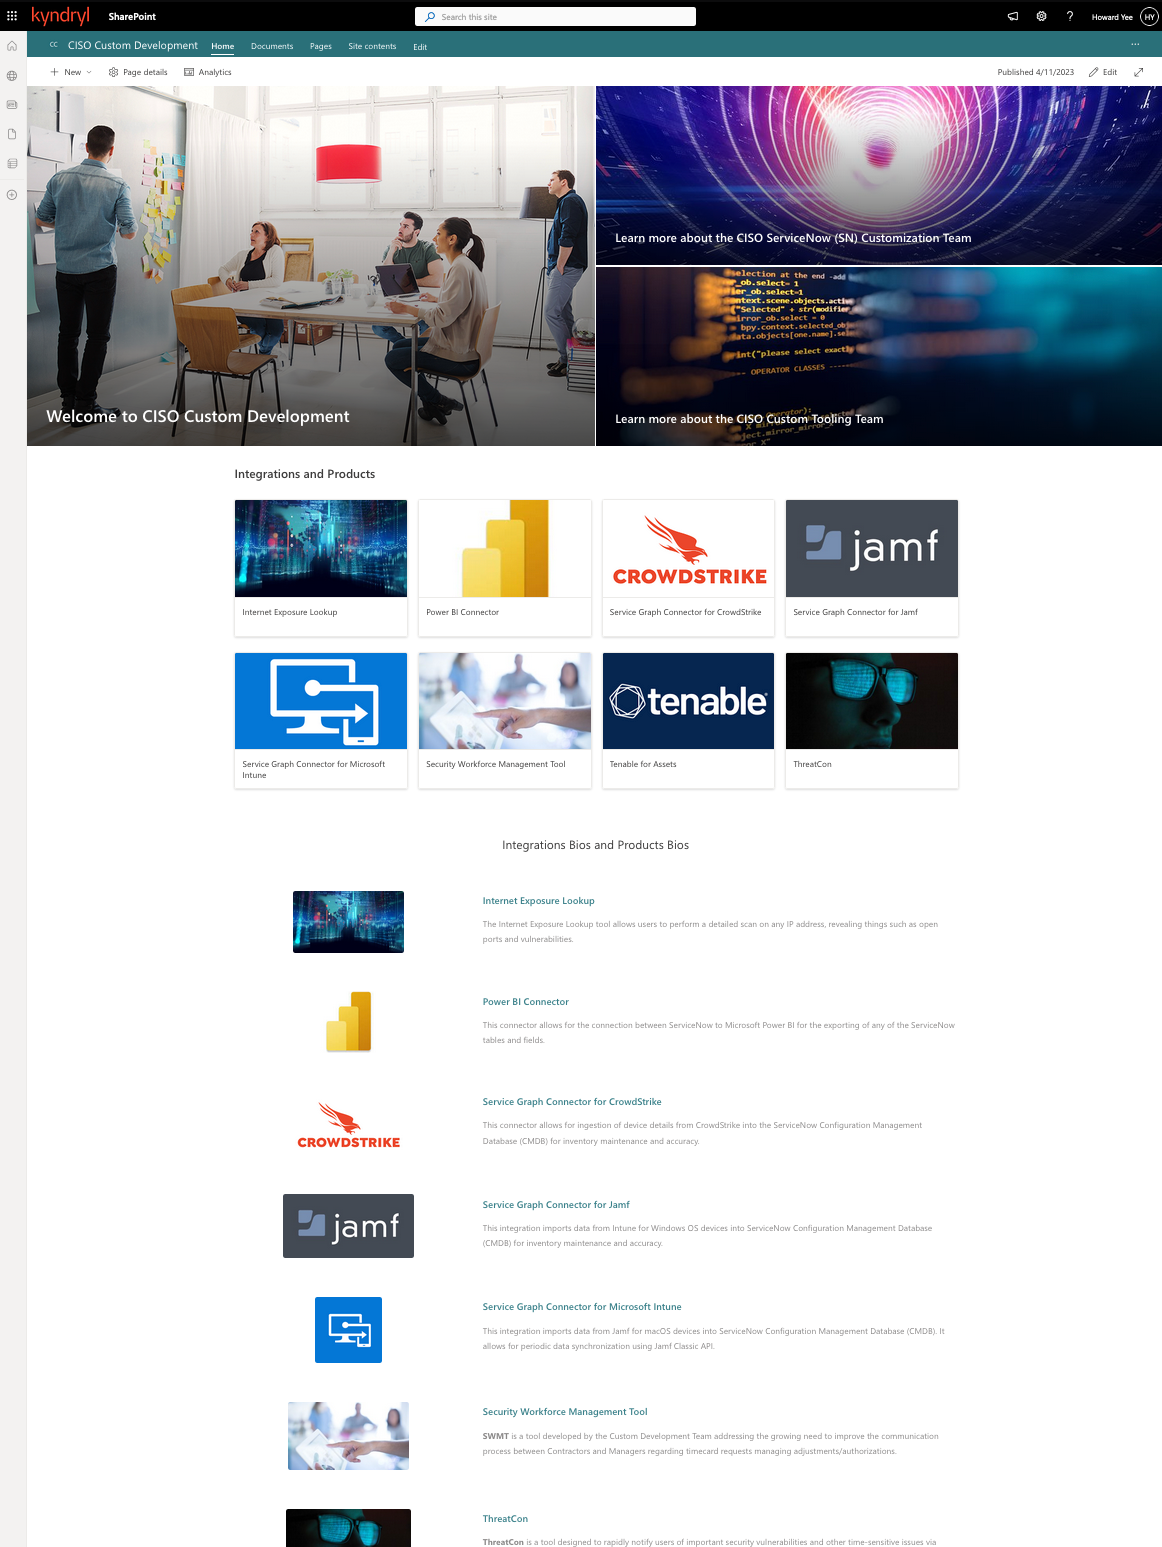Image resolution: width=1162 pixels, height=1547 pixels.
Task: Click the Internet Exposure Lookup bio image
Action: point(348,922)
